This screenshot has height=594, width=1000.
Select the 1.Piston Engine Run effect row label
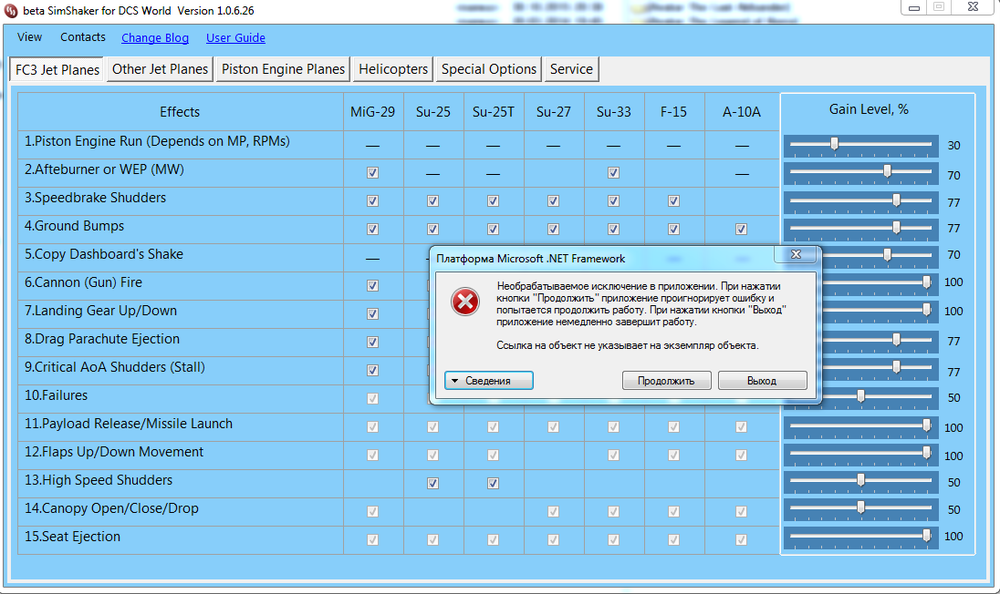click(x=157, y=142)
